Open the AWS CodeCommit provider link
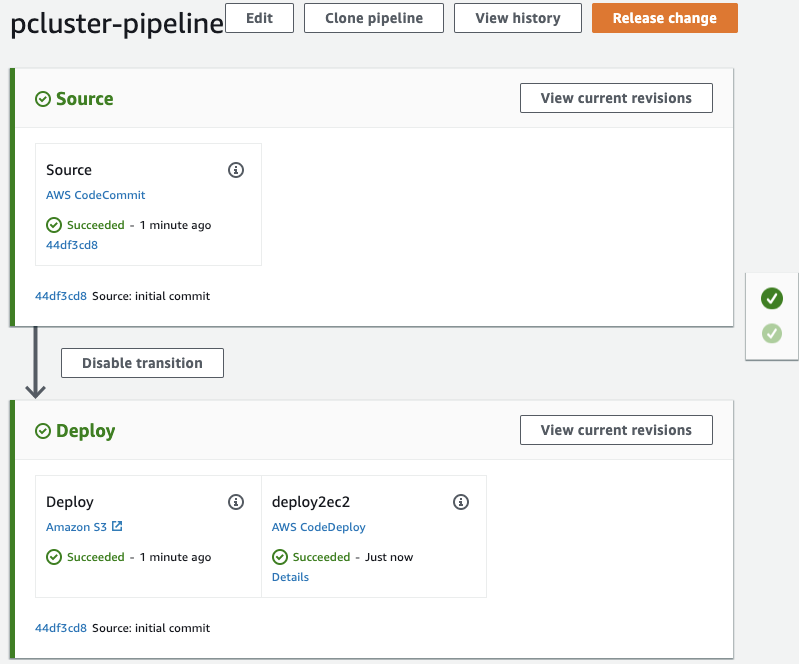 (x=96, y=195)
